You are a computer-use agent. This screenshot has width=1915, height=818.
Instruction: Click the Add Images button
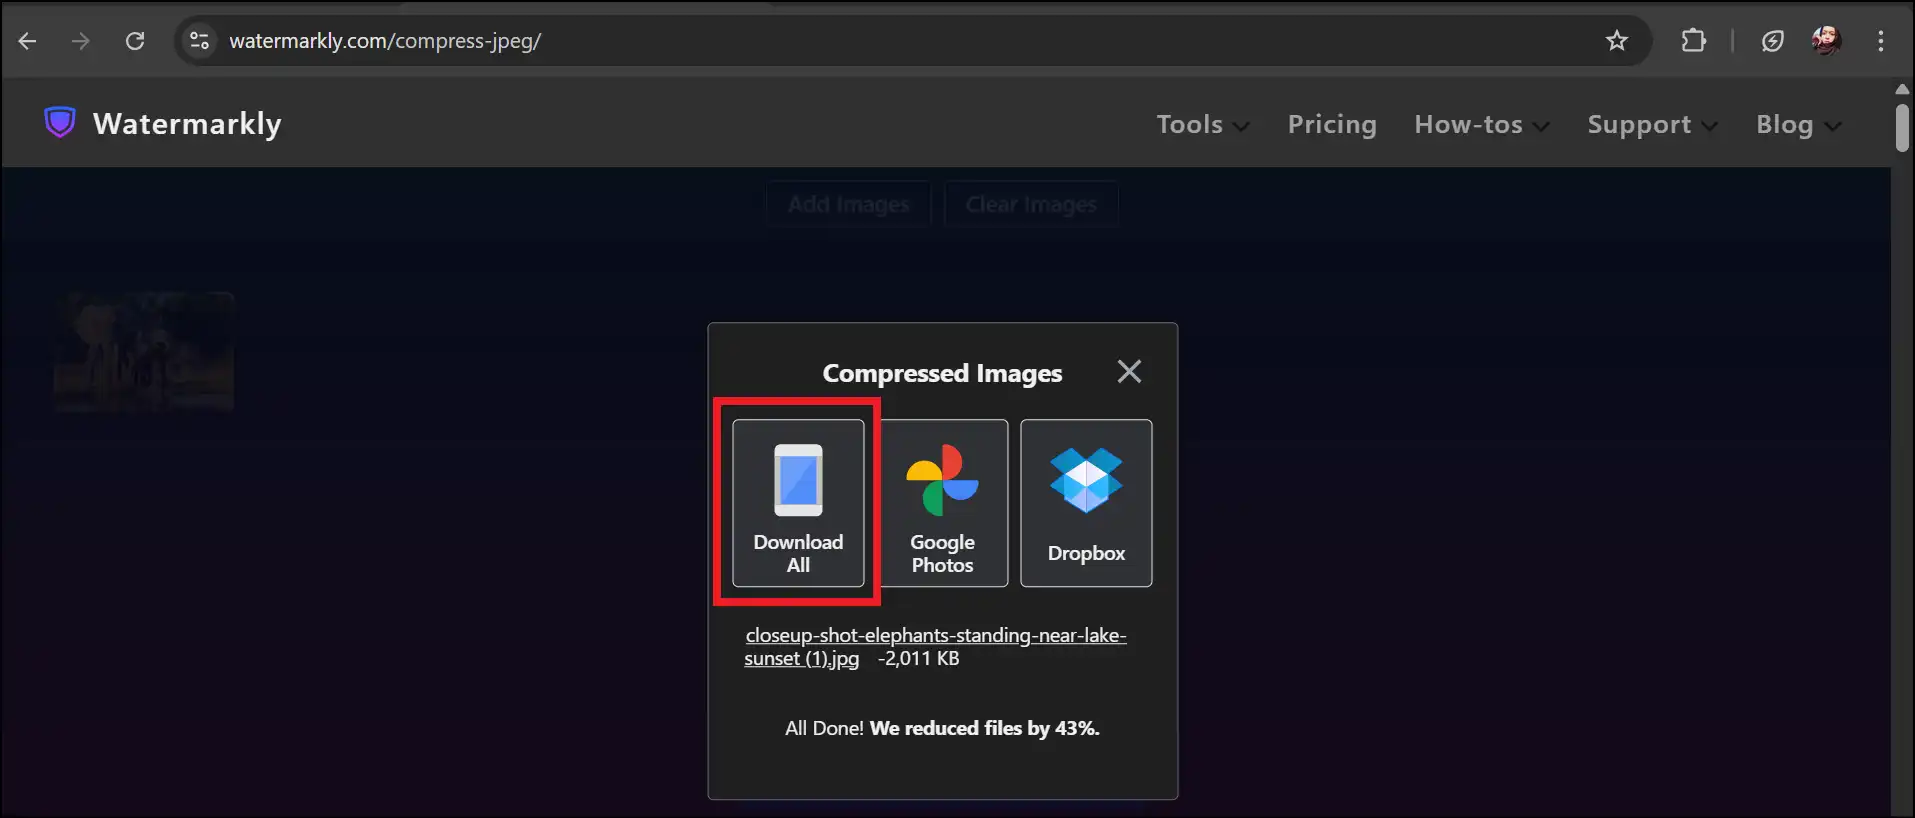[849, 204]
